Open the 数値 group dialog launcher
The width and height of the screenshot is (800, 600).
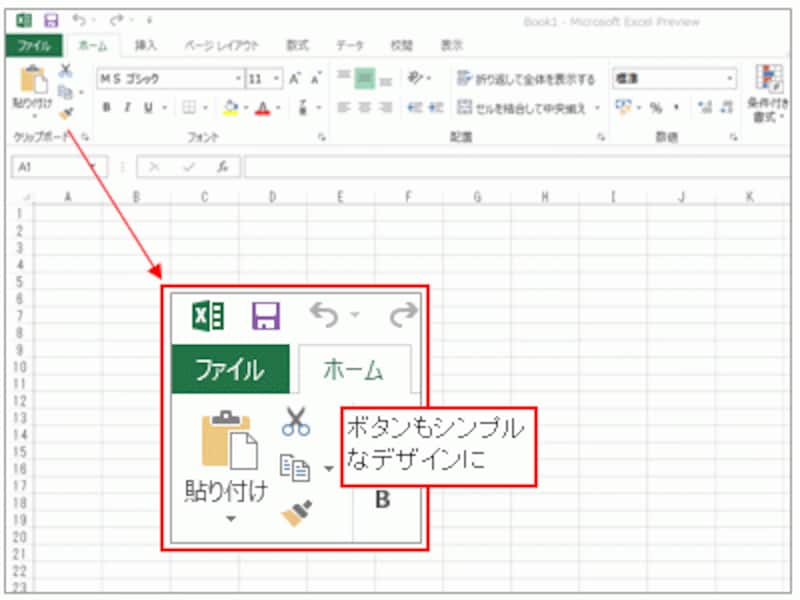click(734, 137)
